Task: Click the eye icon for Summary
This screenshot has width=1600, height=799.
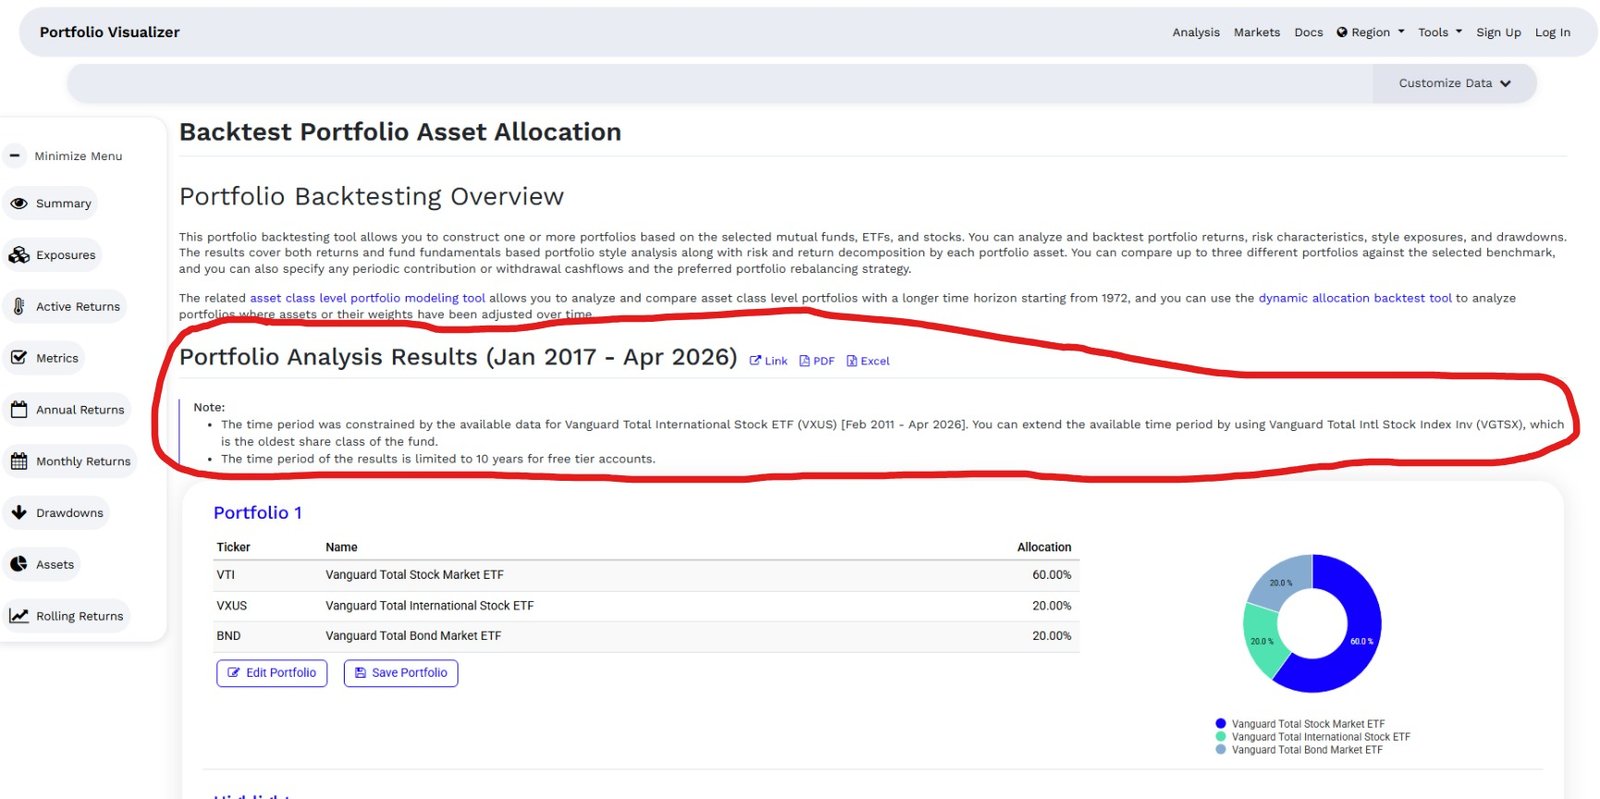Action: tap(19, 203)
